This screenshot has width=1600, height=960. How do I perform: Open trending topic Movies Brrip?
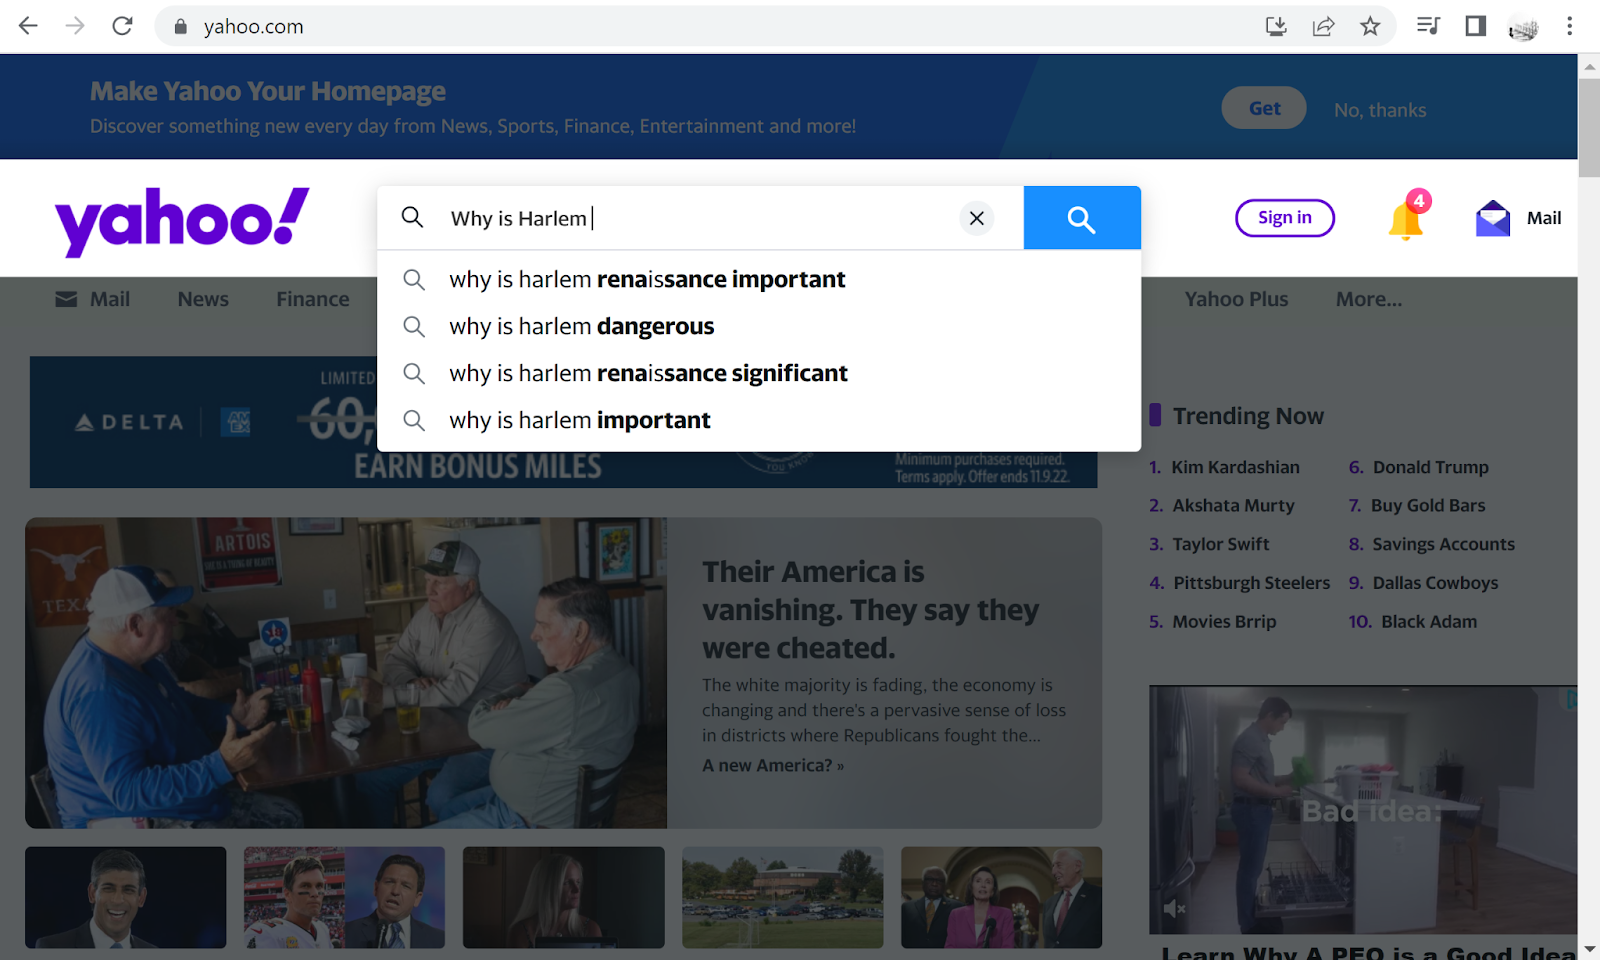1224,622
